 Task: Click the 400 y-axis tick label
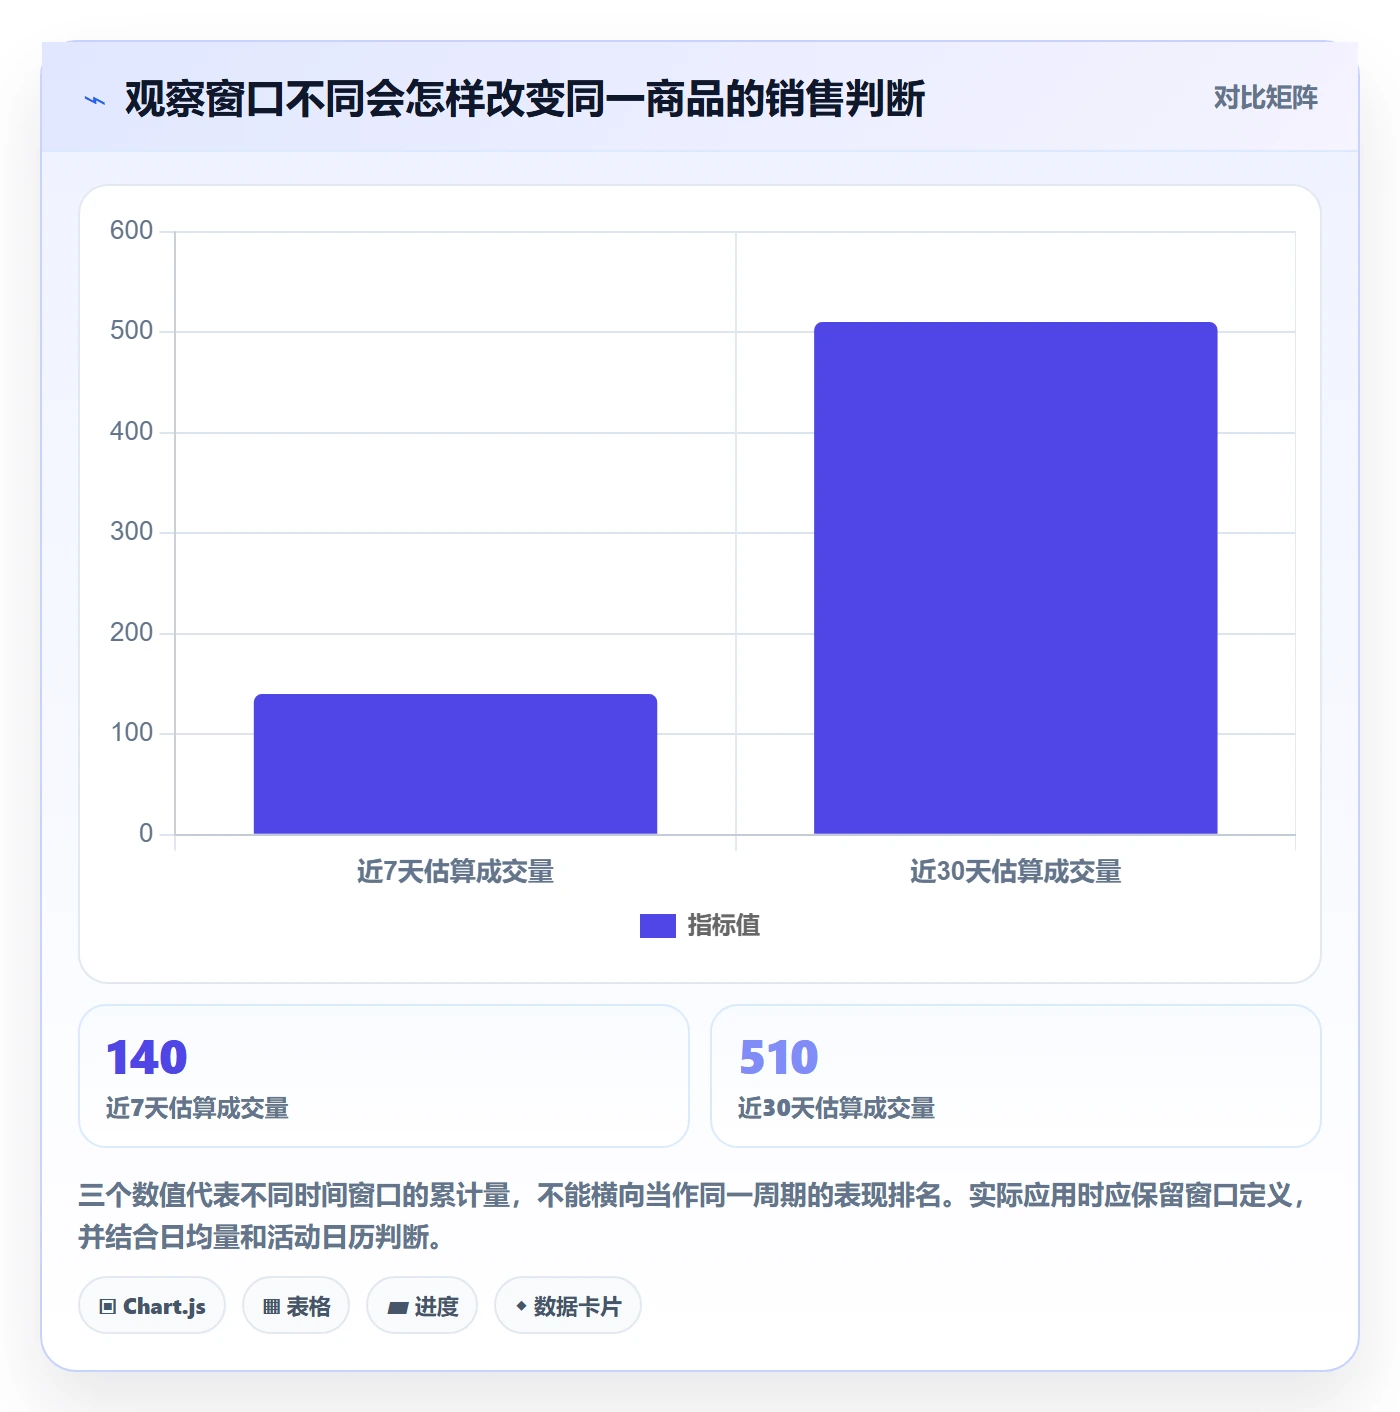pos(131,432)
